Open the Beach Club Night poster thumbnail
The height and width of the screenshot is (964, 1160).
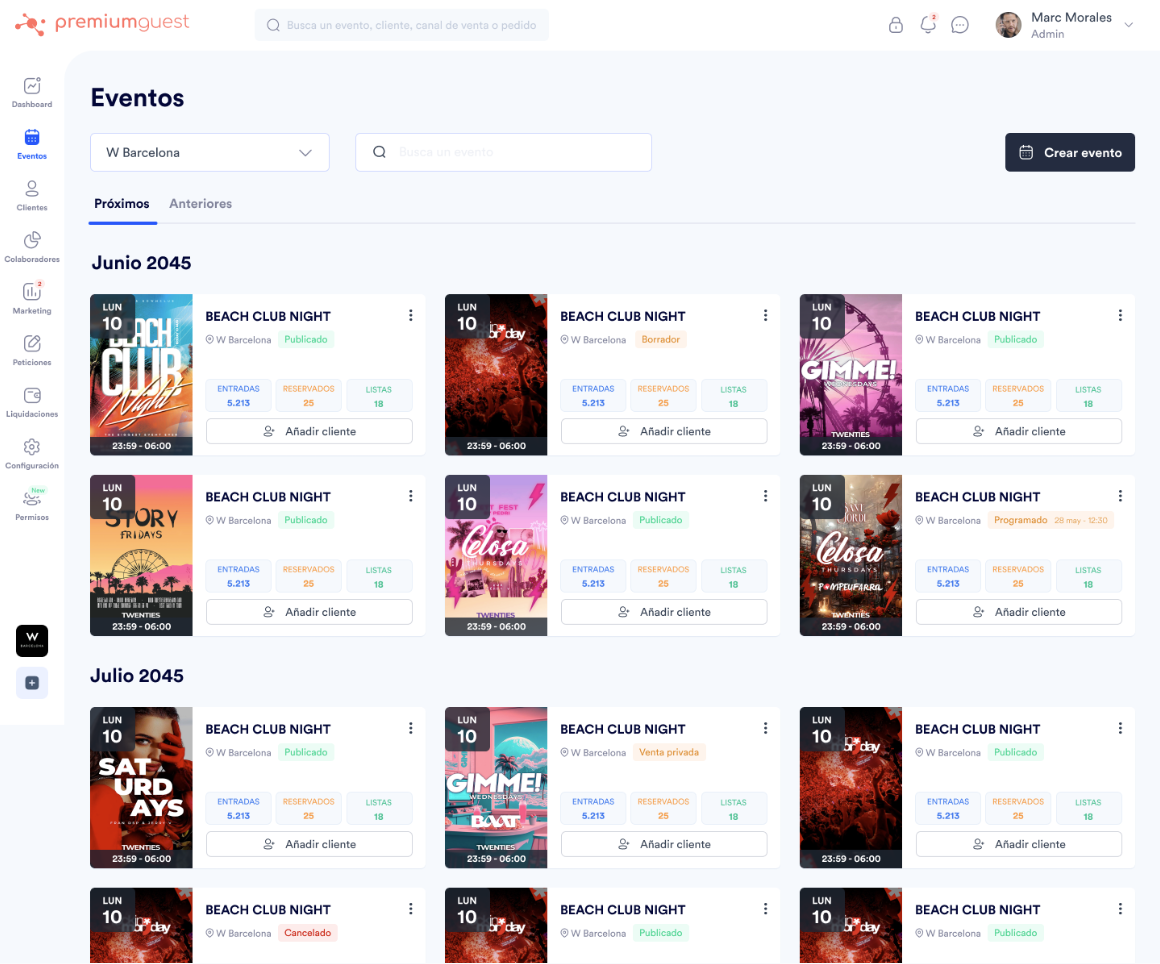(x=141, y=374)
